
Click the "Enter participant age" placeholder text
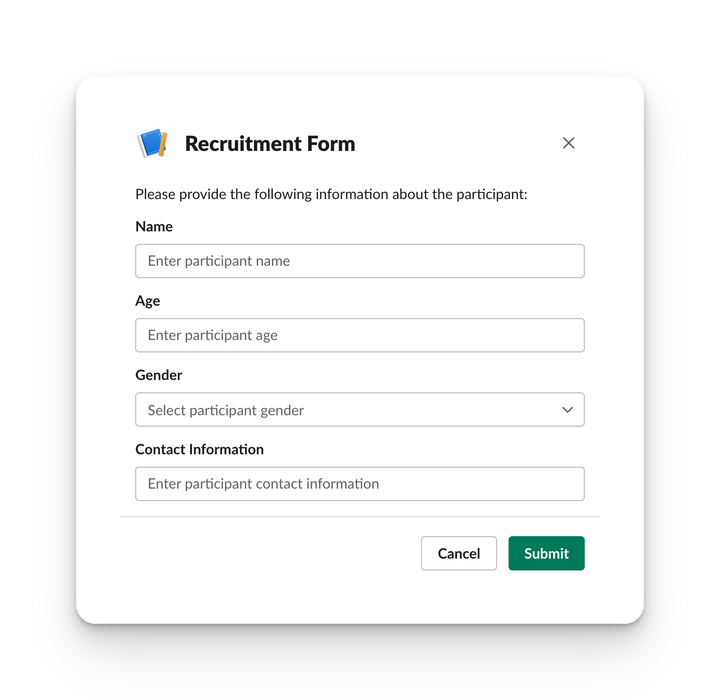click(213, 335)
